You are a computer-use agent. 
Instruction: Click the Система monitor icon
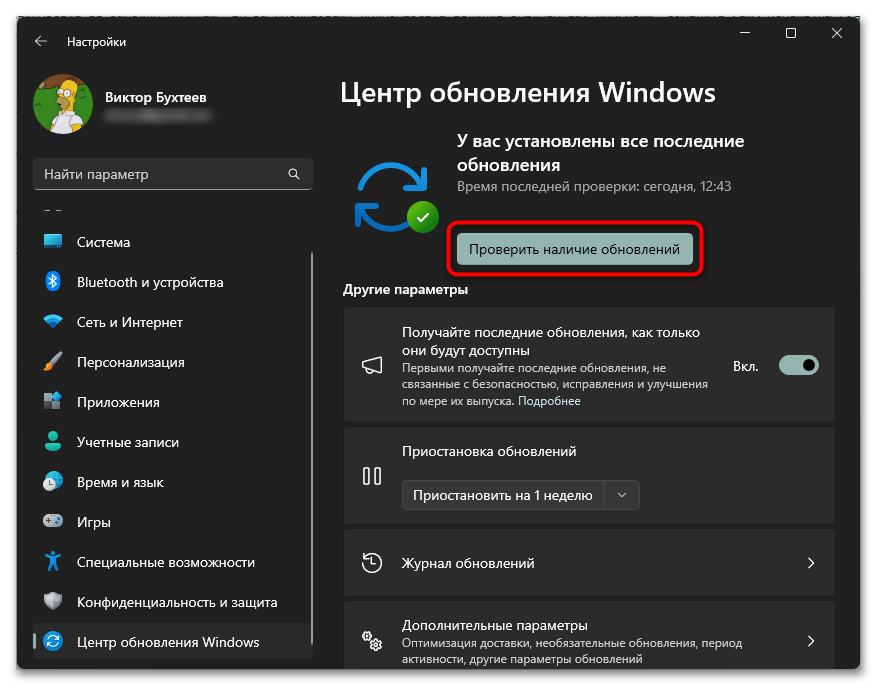[x=53, y=242]
